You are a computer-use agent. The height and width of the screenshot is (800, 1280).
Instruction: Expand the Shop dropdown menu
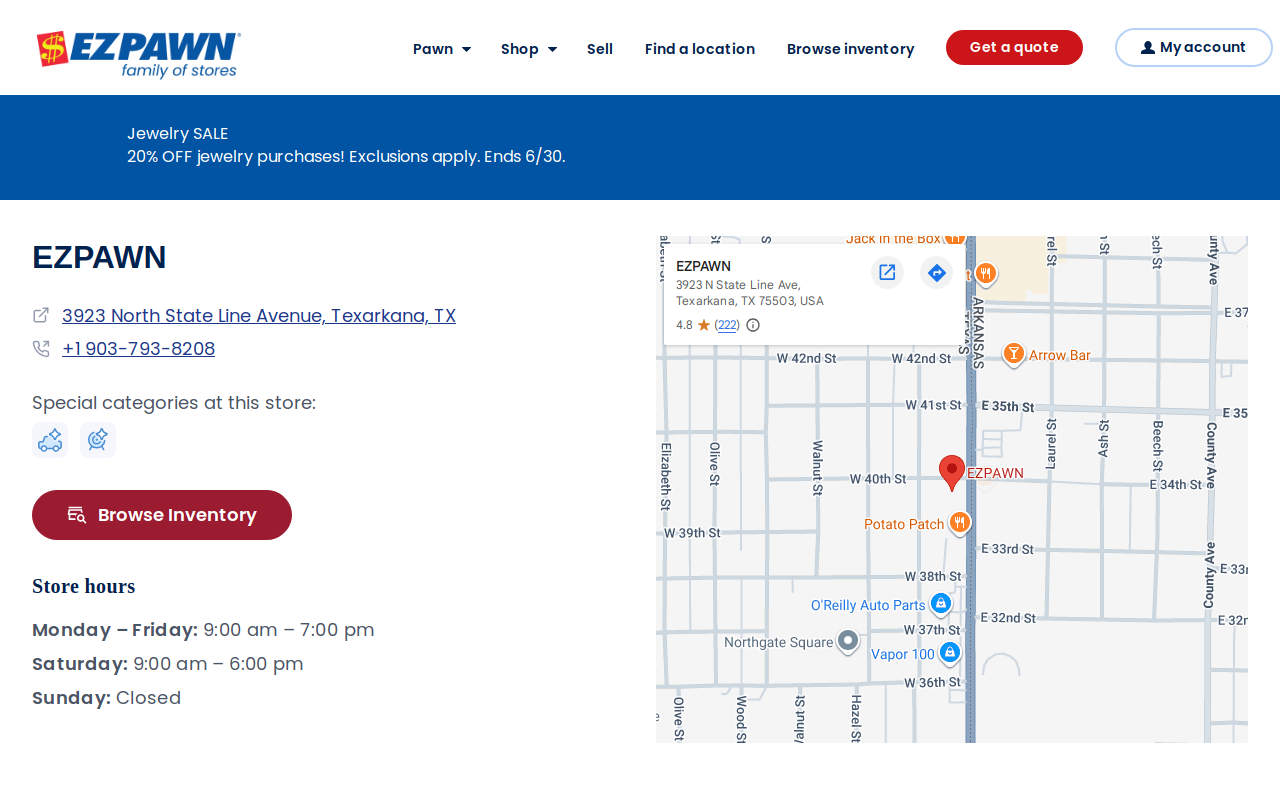click(x=529, y=49)
